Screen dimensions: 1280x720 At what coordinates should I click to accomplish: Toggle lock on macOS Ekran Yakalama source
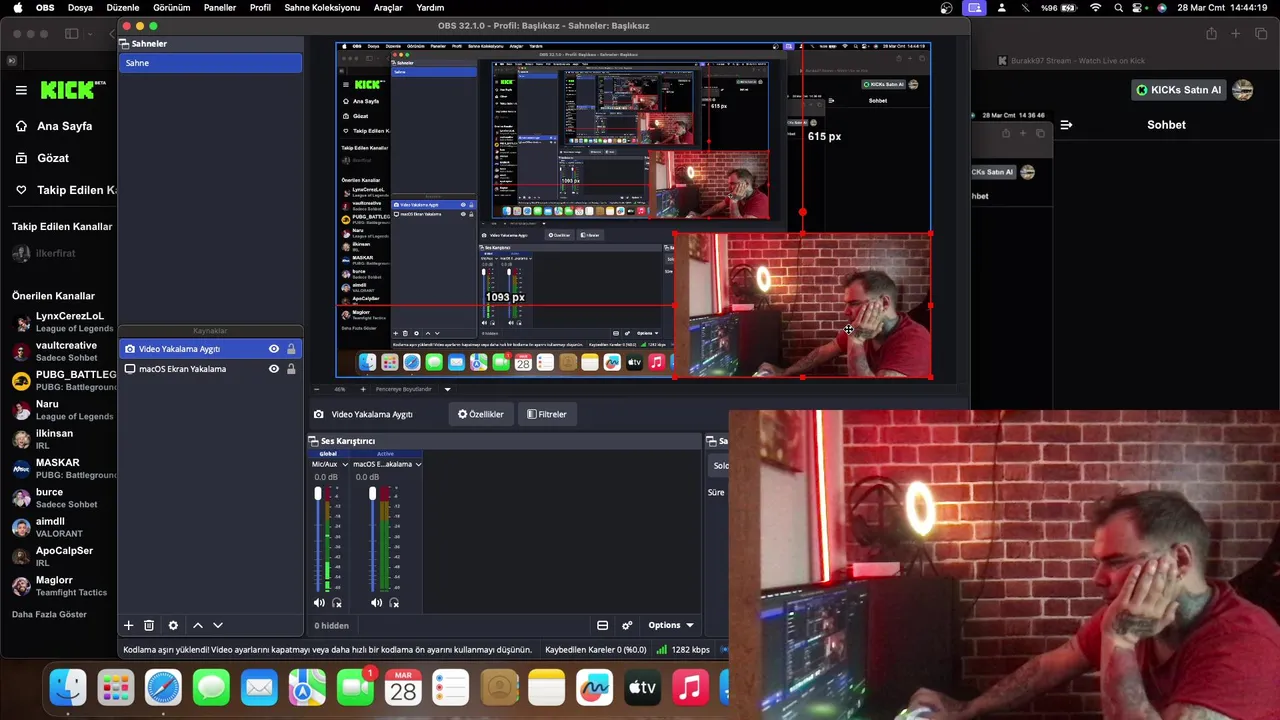point(291,369)
